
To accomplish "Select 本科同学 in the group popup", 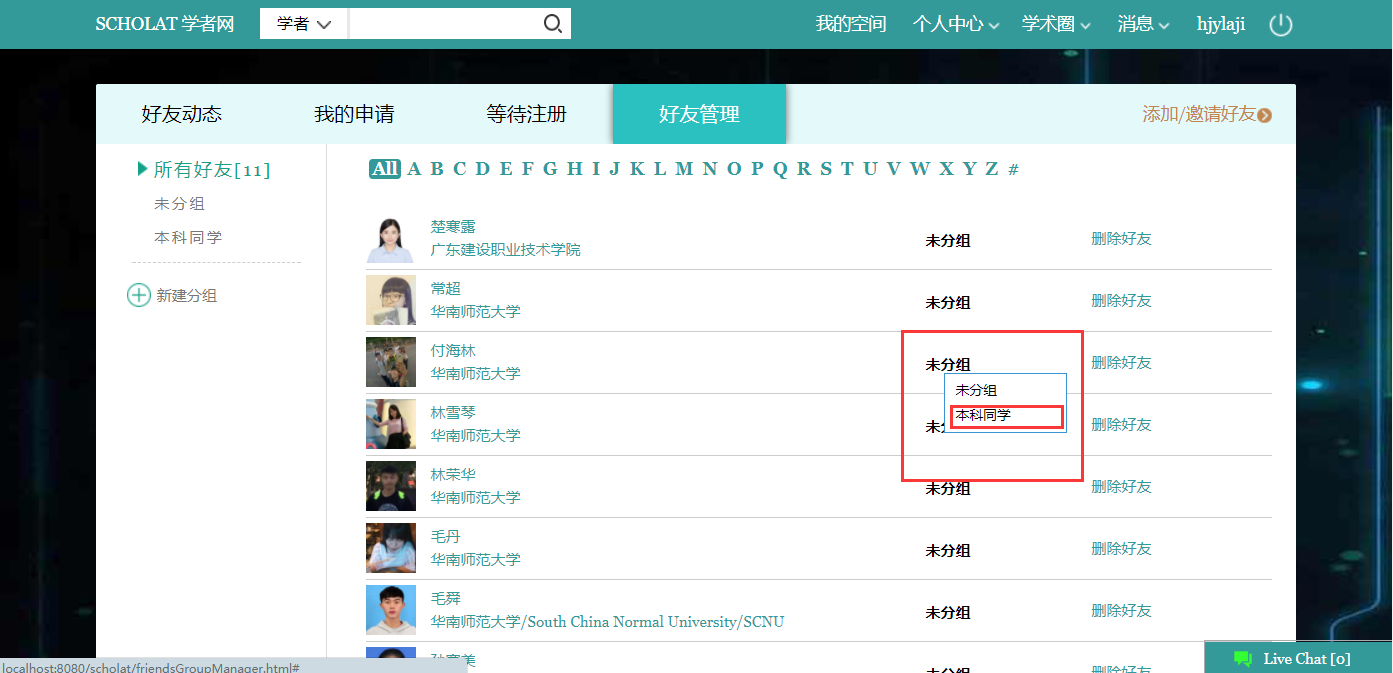I will (x=983, y=415).
